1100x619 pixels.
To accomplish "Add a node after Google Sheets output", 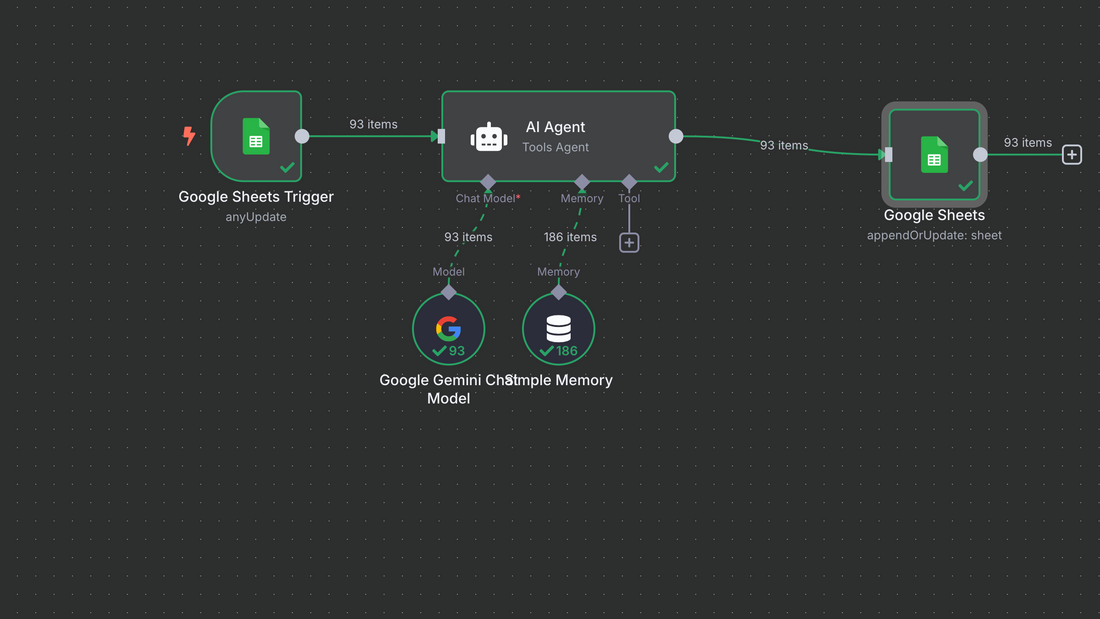I will click(1072, 155).
